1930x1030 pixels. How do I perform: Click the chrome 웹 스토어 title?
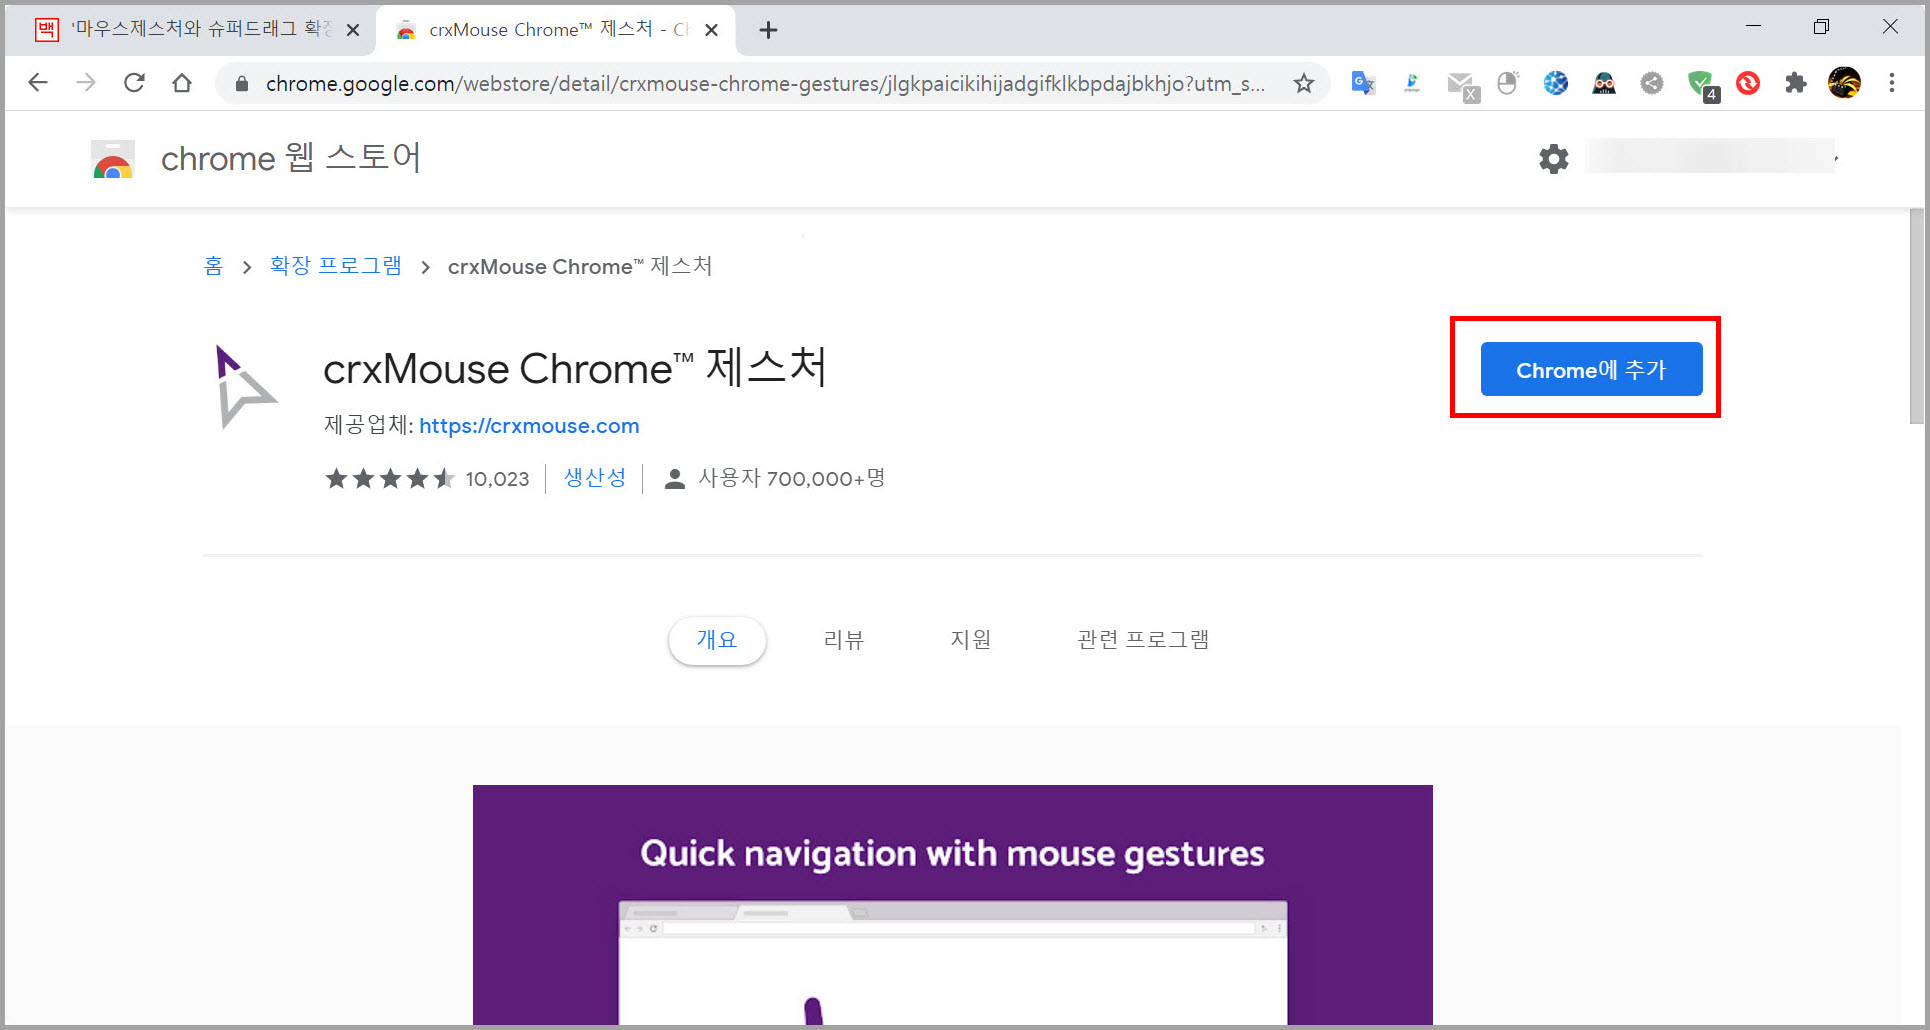(x=291, y=158)
